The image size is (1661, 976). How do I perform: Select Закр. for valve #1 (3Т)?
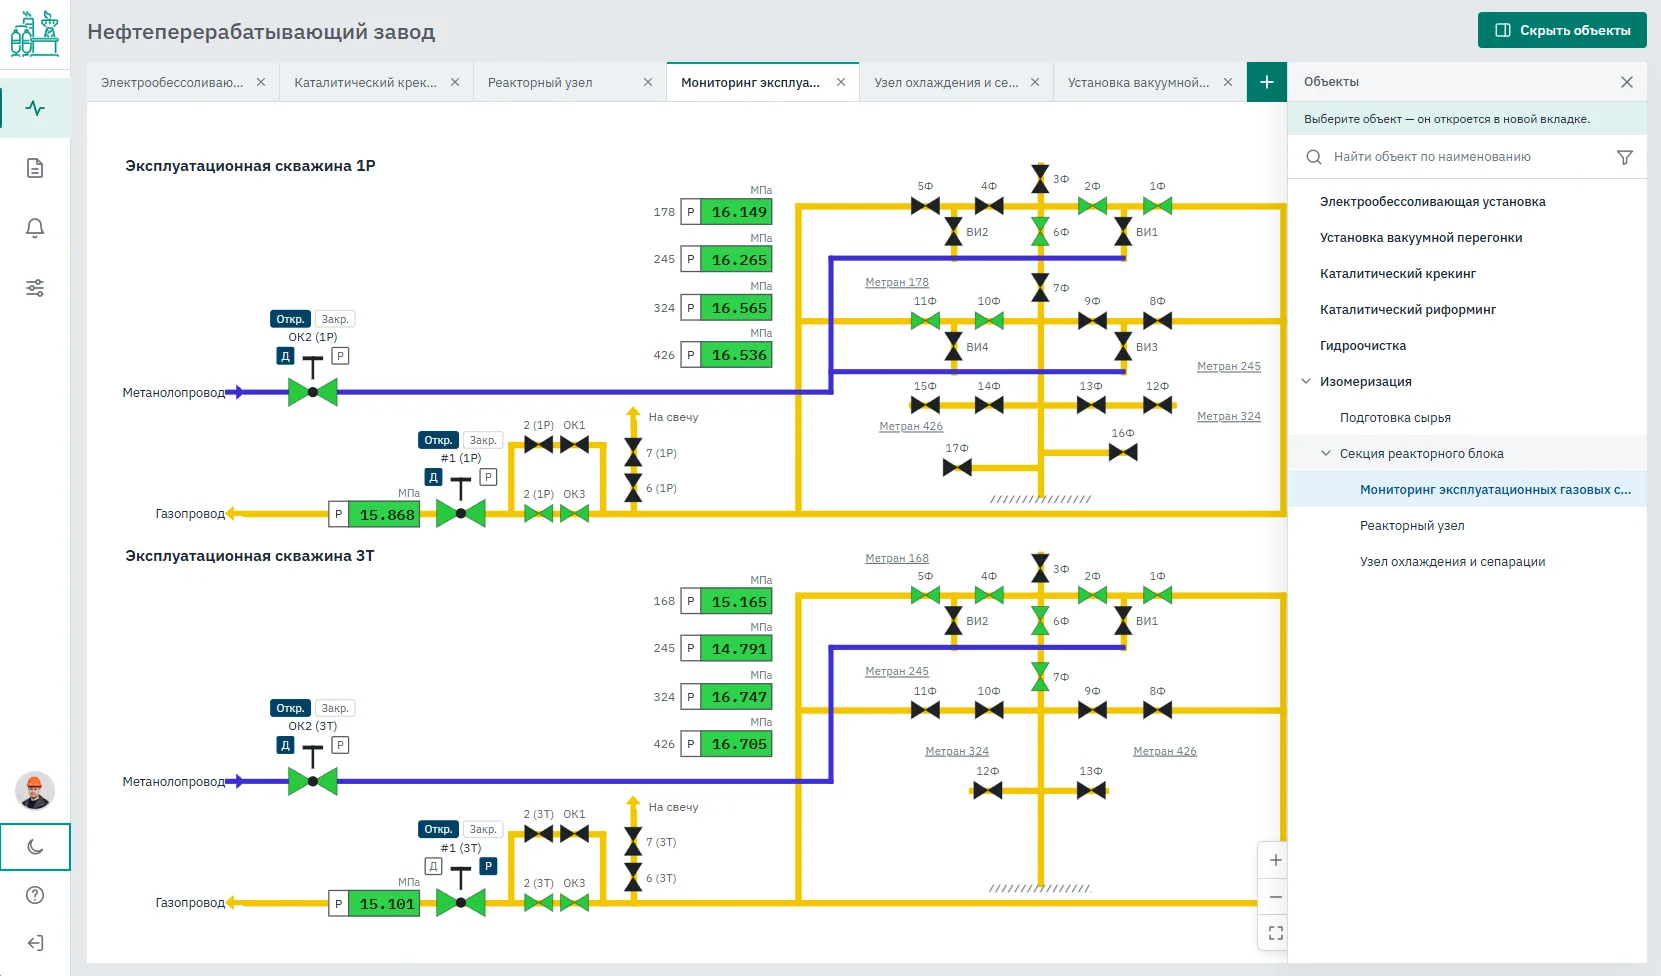[x=483, y=829]
